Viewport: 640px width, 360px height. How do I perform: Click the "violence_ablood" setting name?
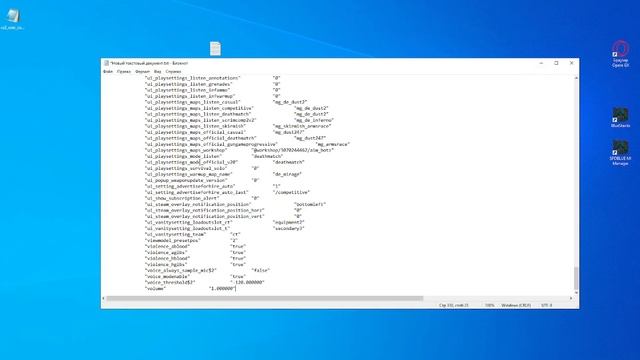coord(167,247)
